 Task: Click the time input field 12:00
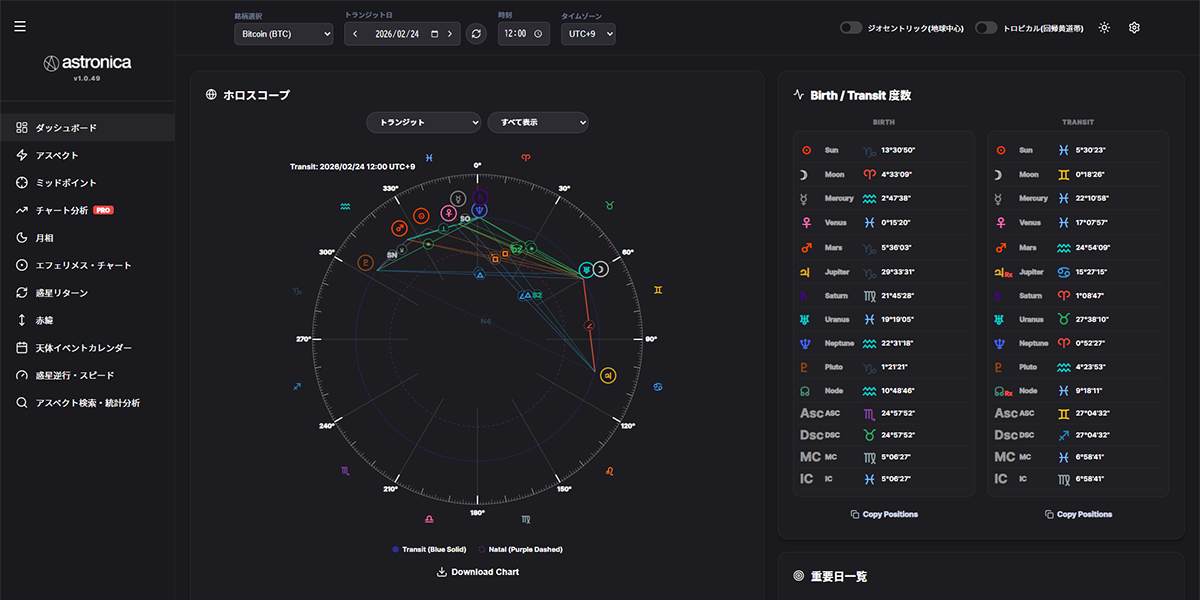[x=523, y=34]
